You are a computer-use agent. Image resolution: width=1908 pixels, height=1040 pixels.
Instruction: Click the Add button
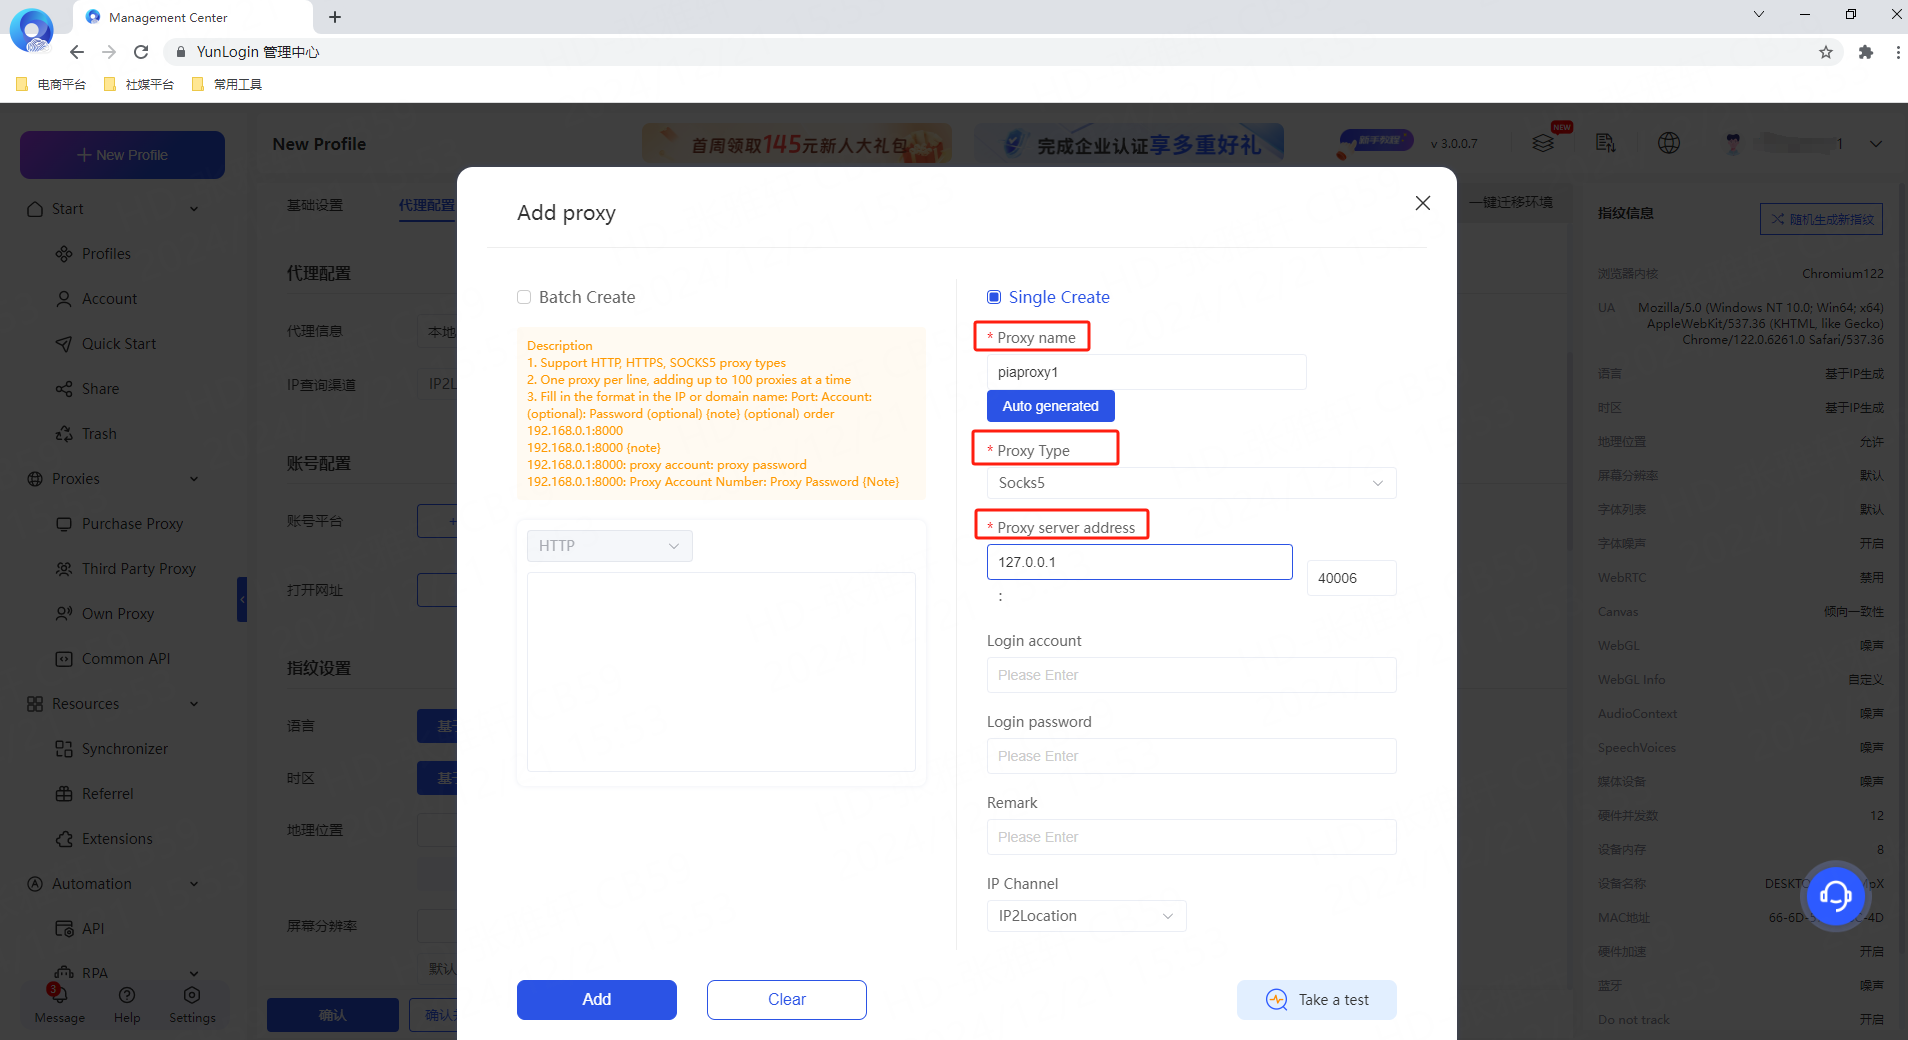pyautogui.click(x=596, y=1000)
